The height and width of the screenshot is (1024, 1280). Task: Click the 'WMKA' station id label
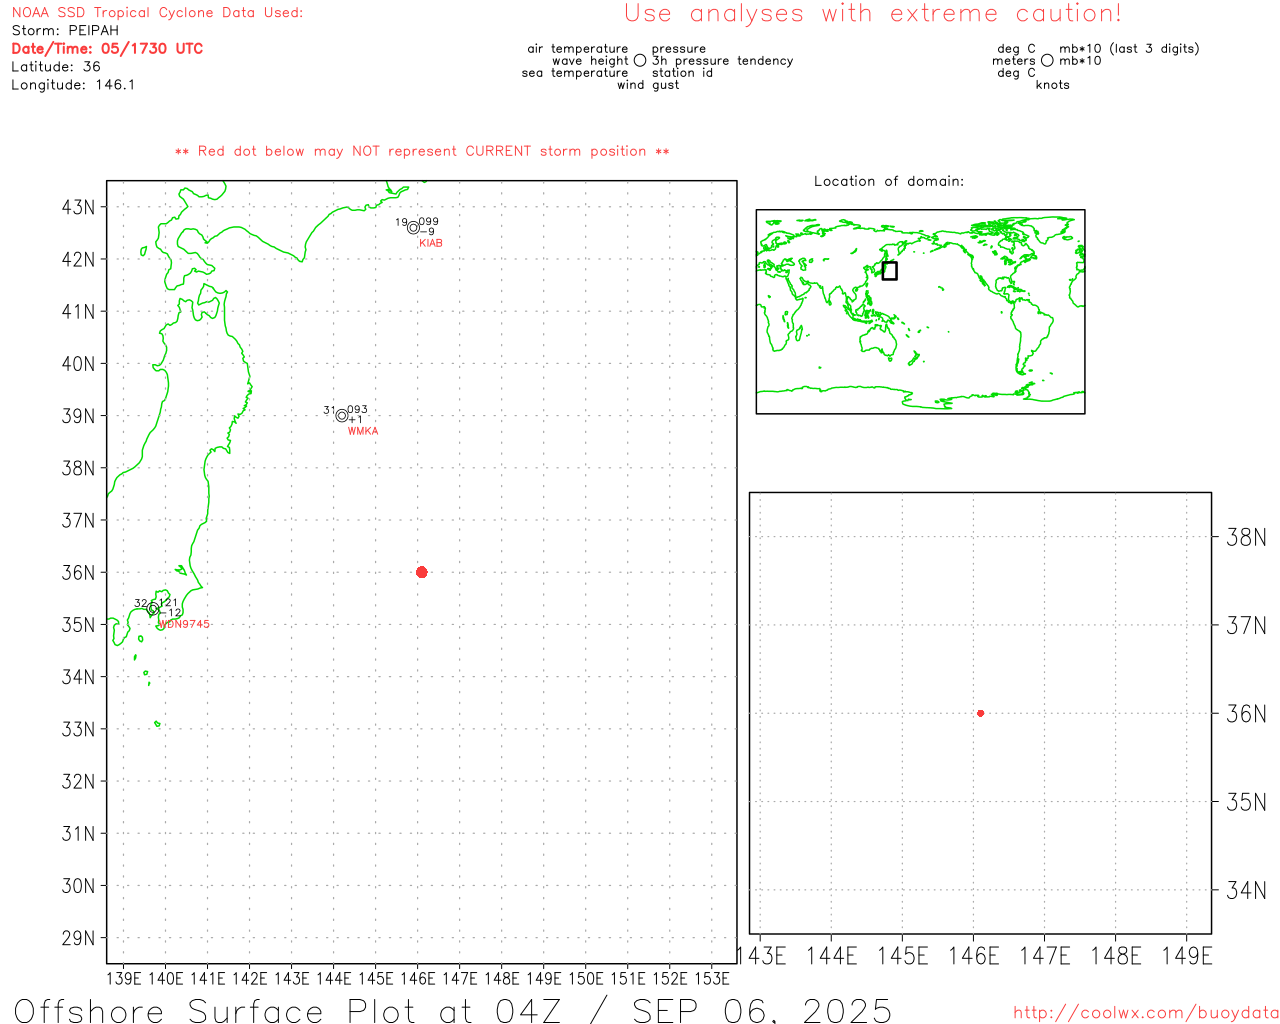pos(363,431)
